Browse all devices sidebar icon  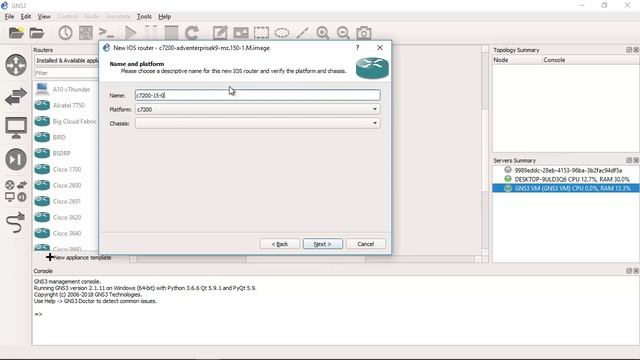16,191
